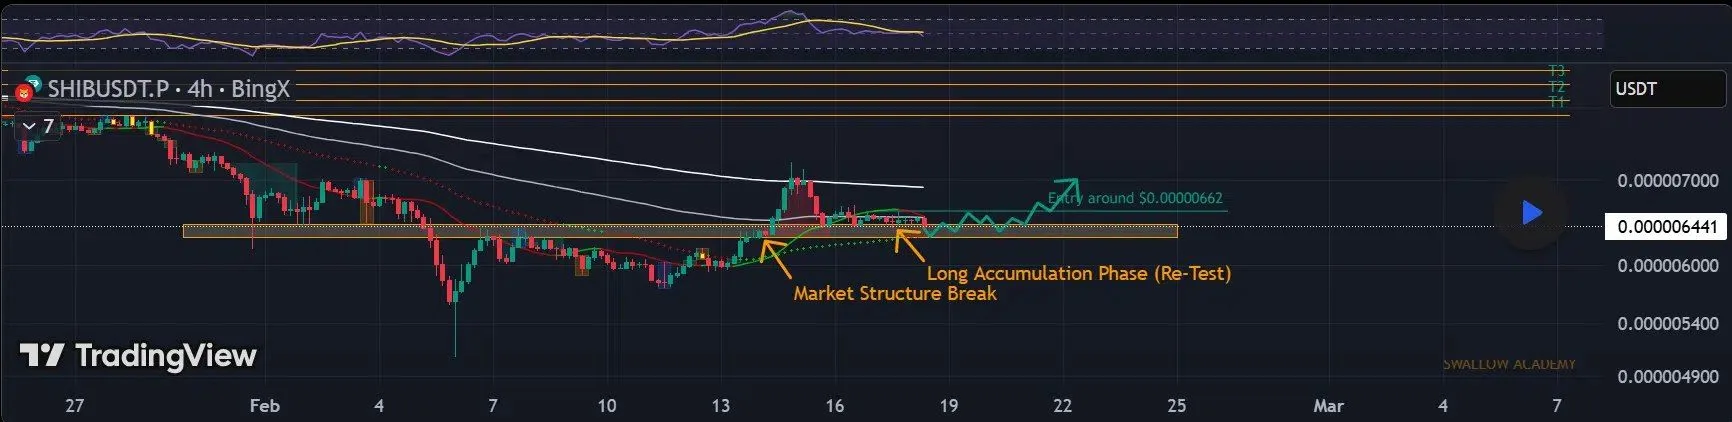The width and height of the screenshot is (1732, 422).
Task: Select the T3 target label
Action: click(1556, 71)
